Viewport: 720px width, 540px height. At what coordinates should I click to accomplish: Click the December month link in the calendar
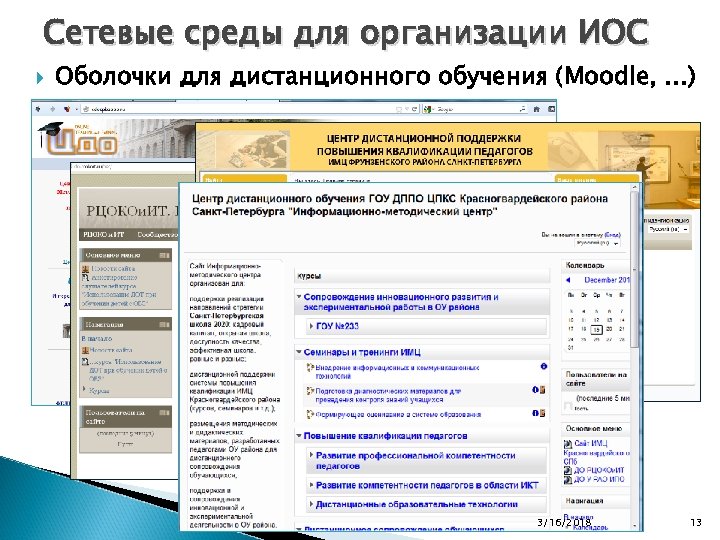(x=607, y=280)
